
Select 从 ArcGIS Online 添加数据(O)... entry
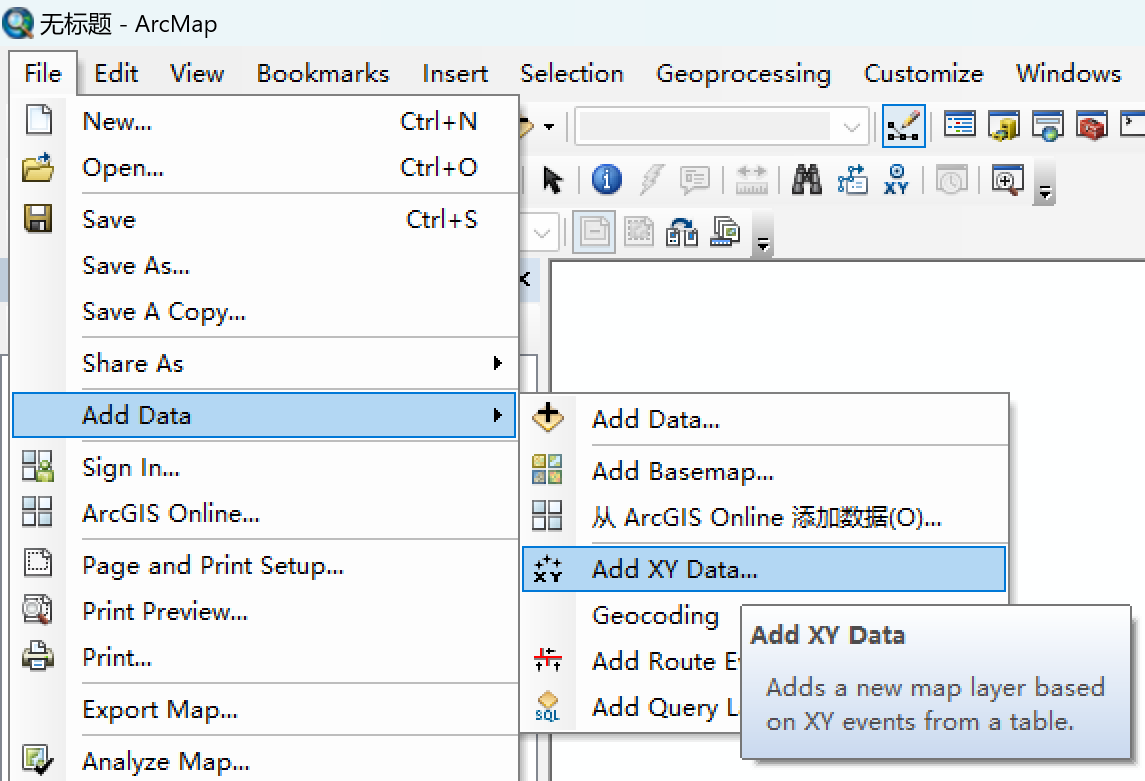pos(765,517)
